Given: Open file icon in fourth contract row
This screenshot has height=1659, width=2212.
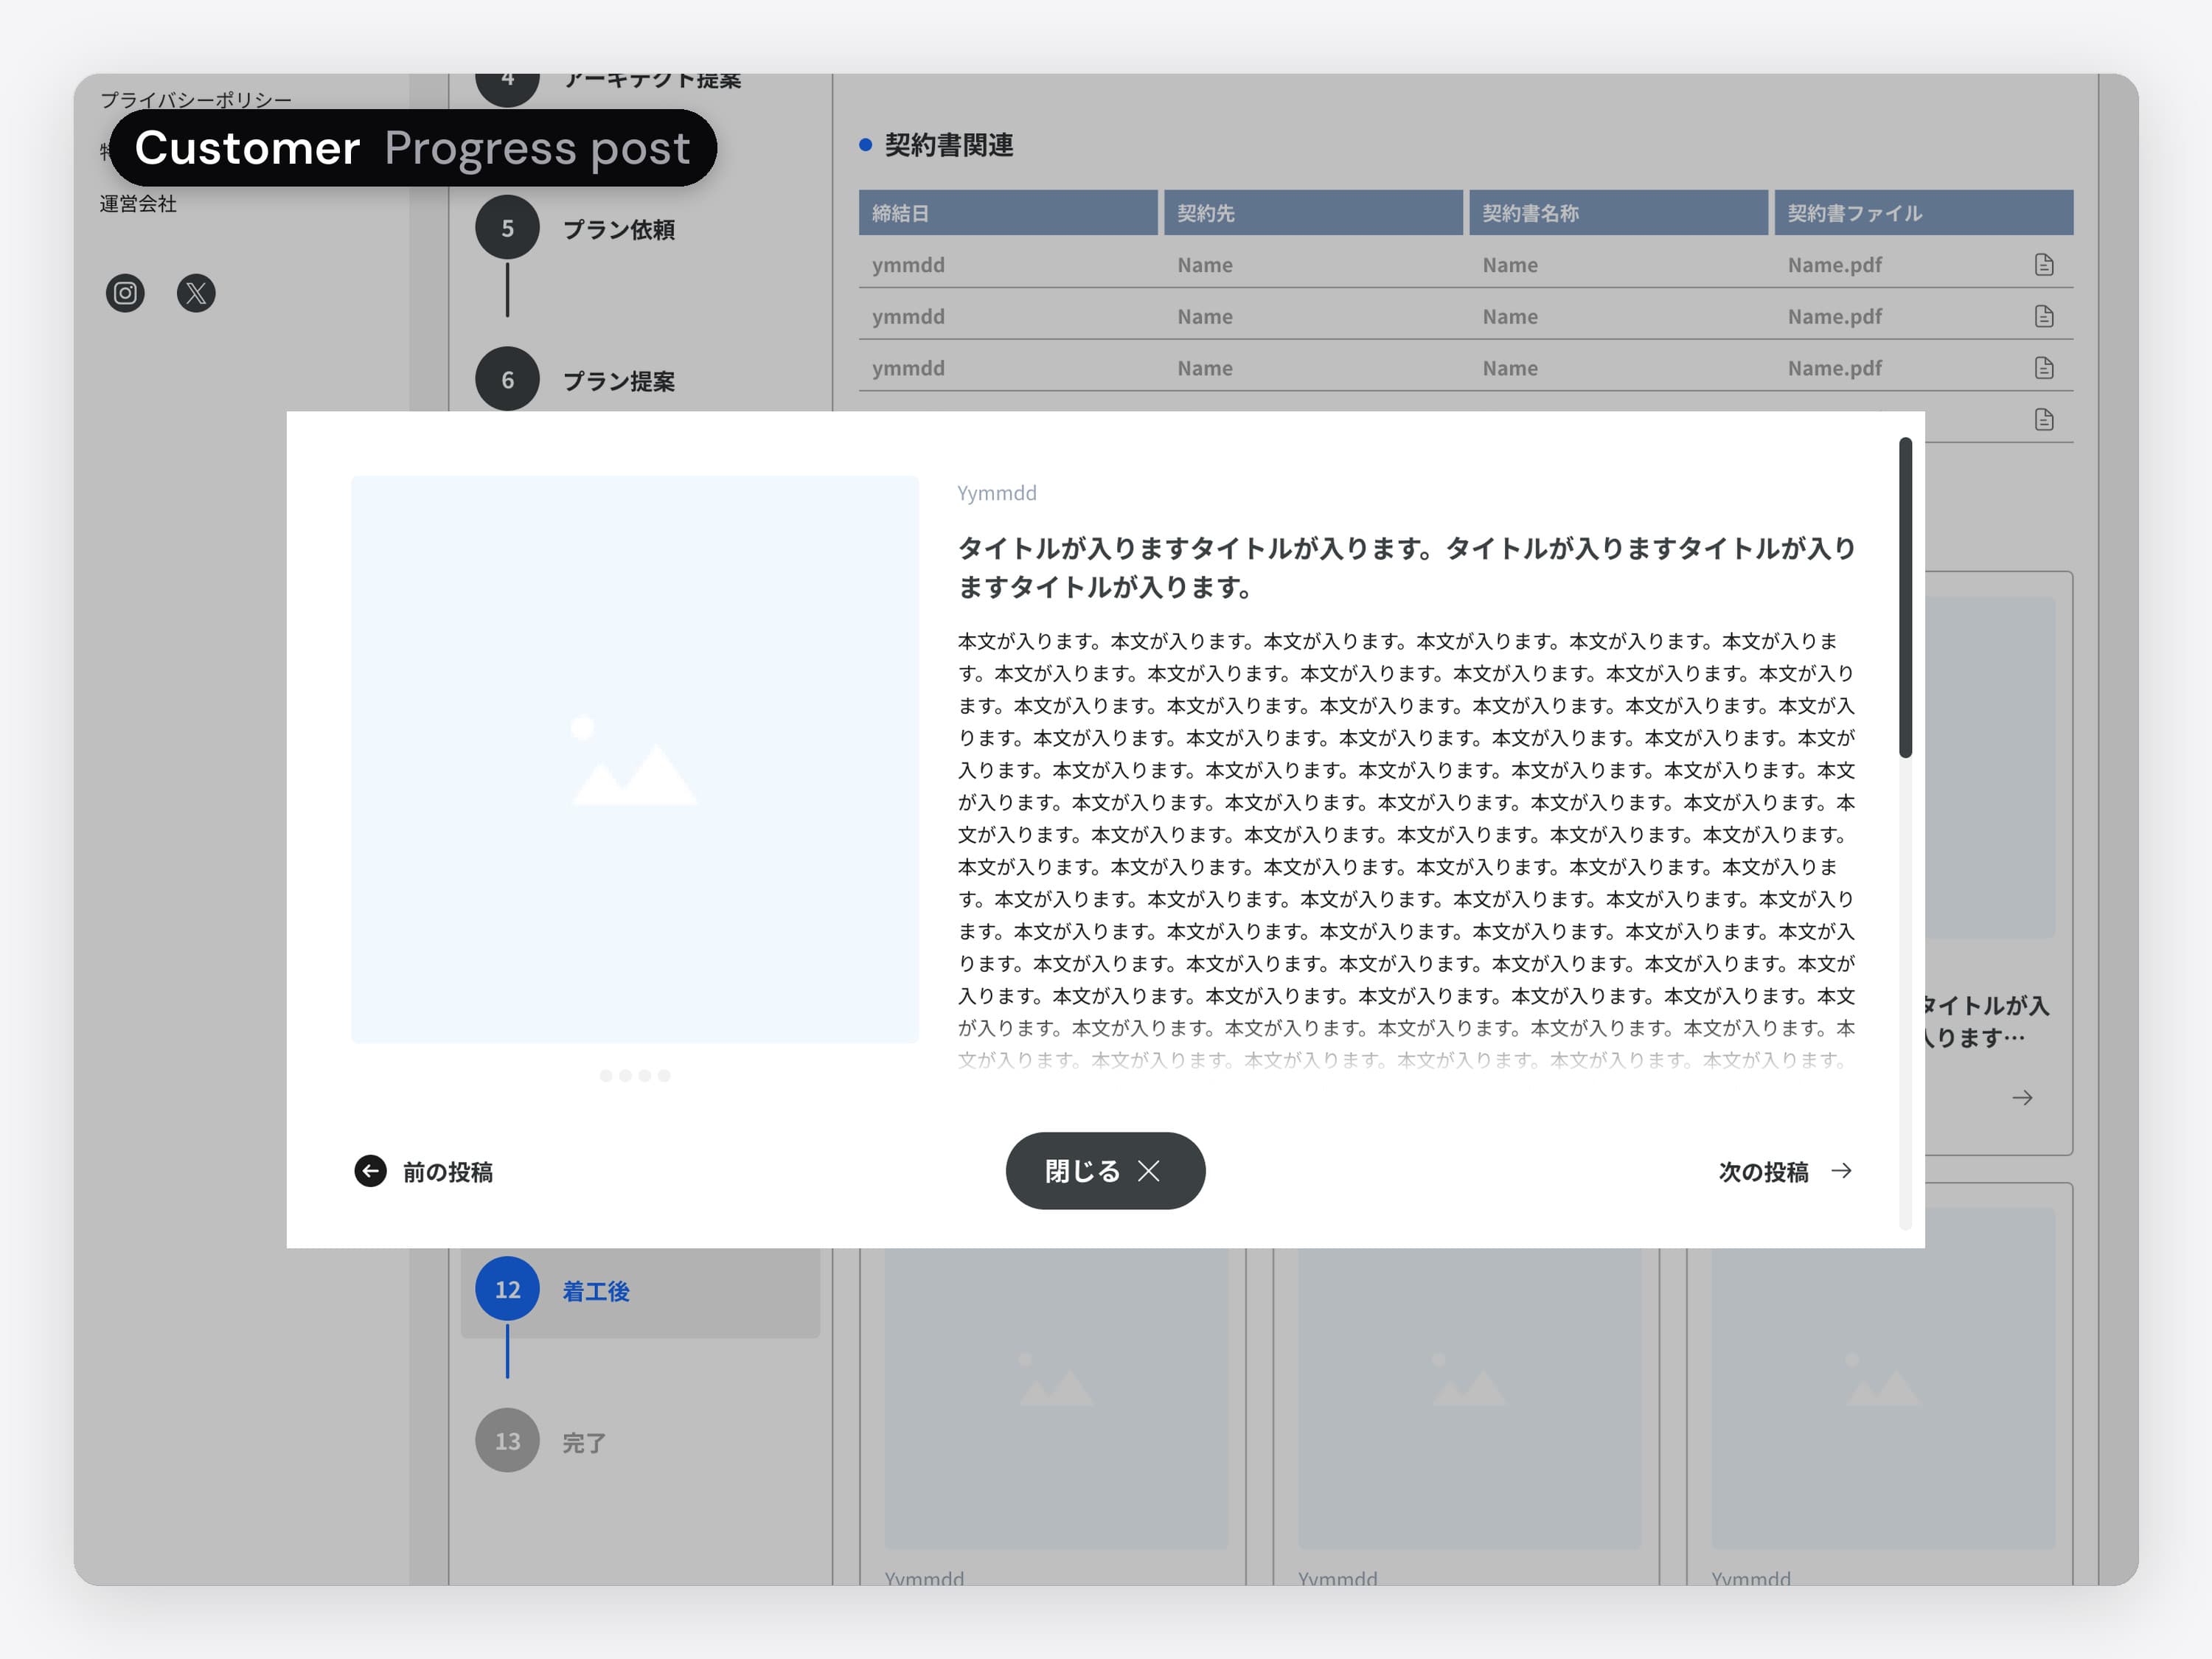Looking at the screenshot, I should click(2044, 419).
